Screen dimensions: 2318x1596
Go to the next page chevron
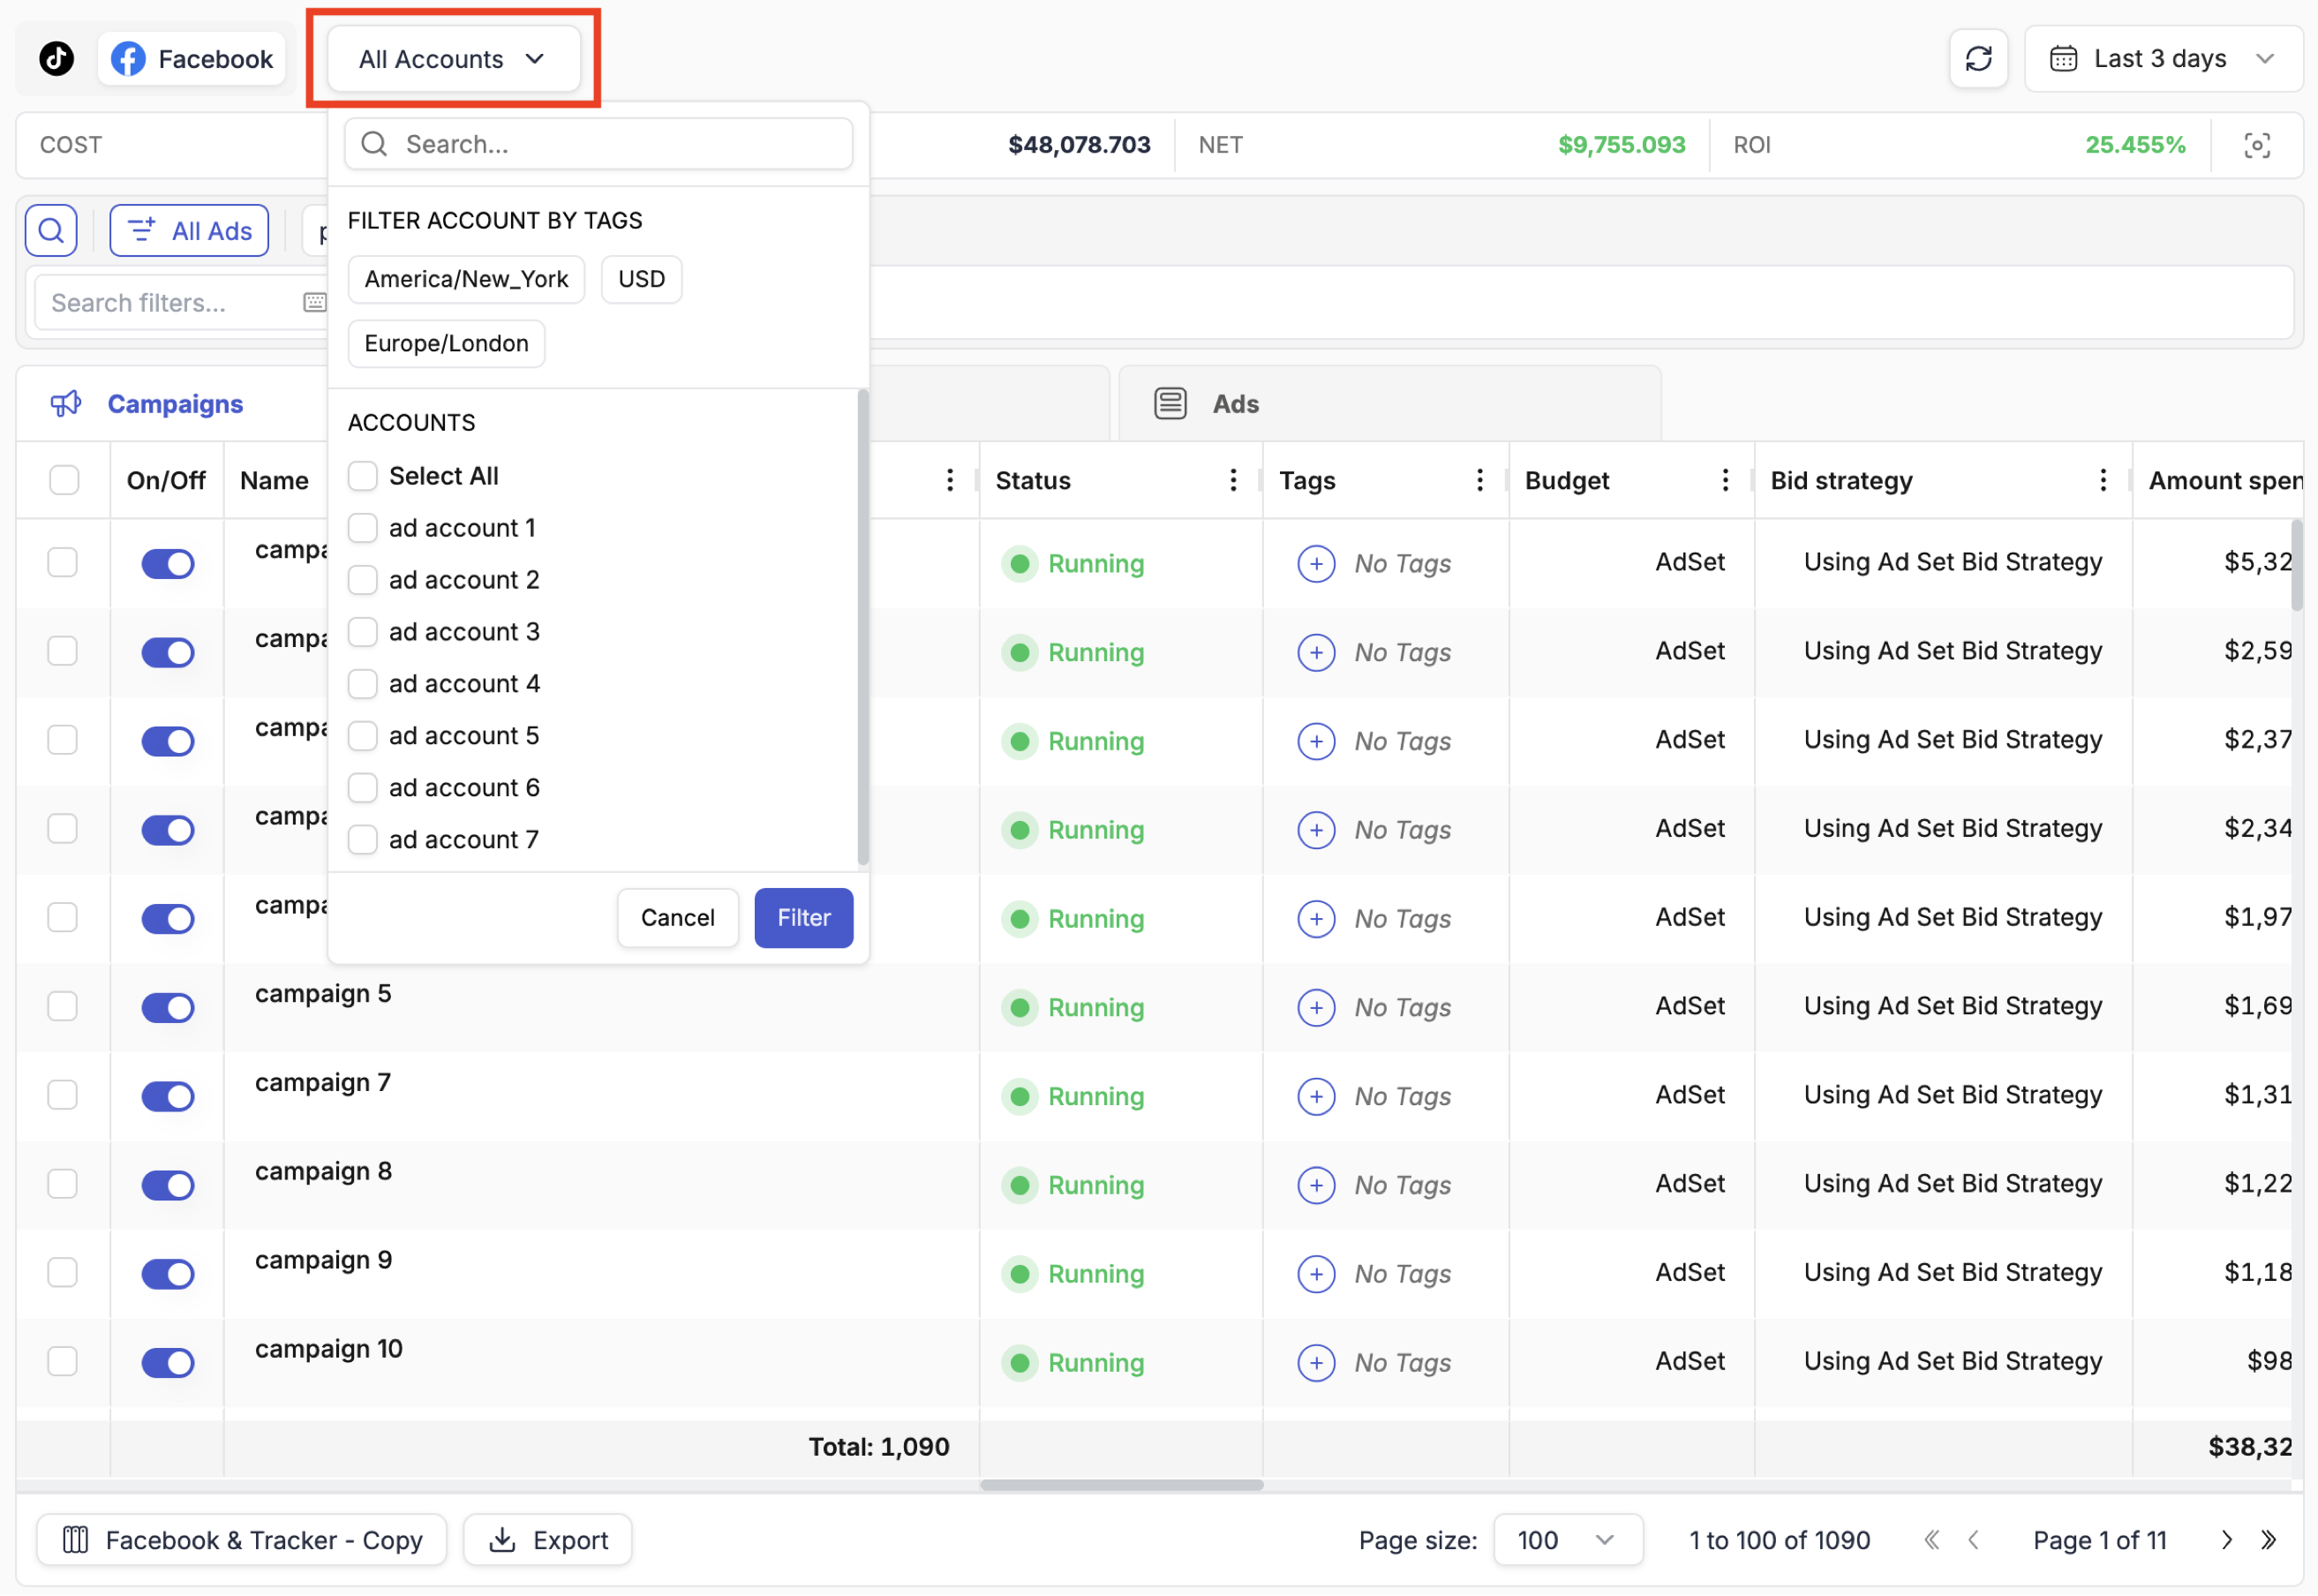pos(2226,1540)
